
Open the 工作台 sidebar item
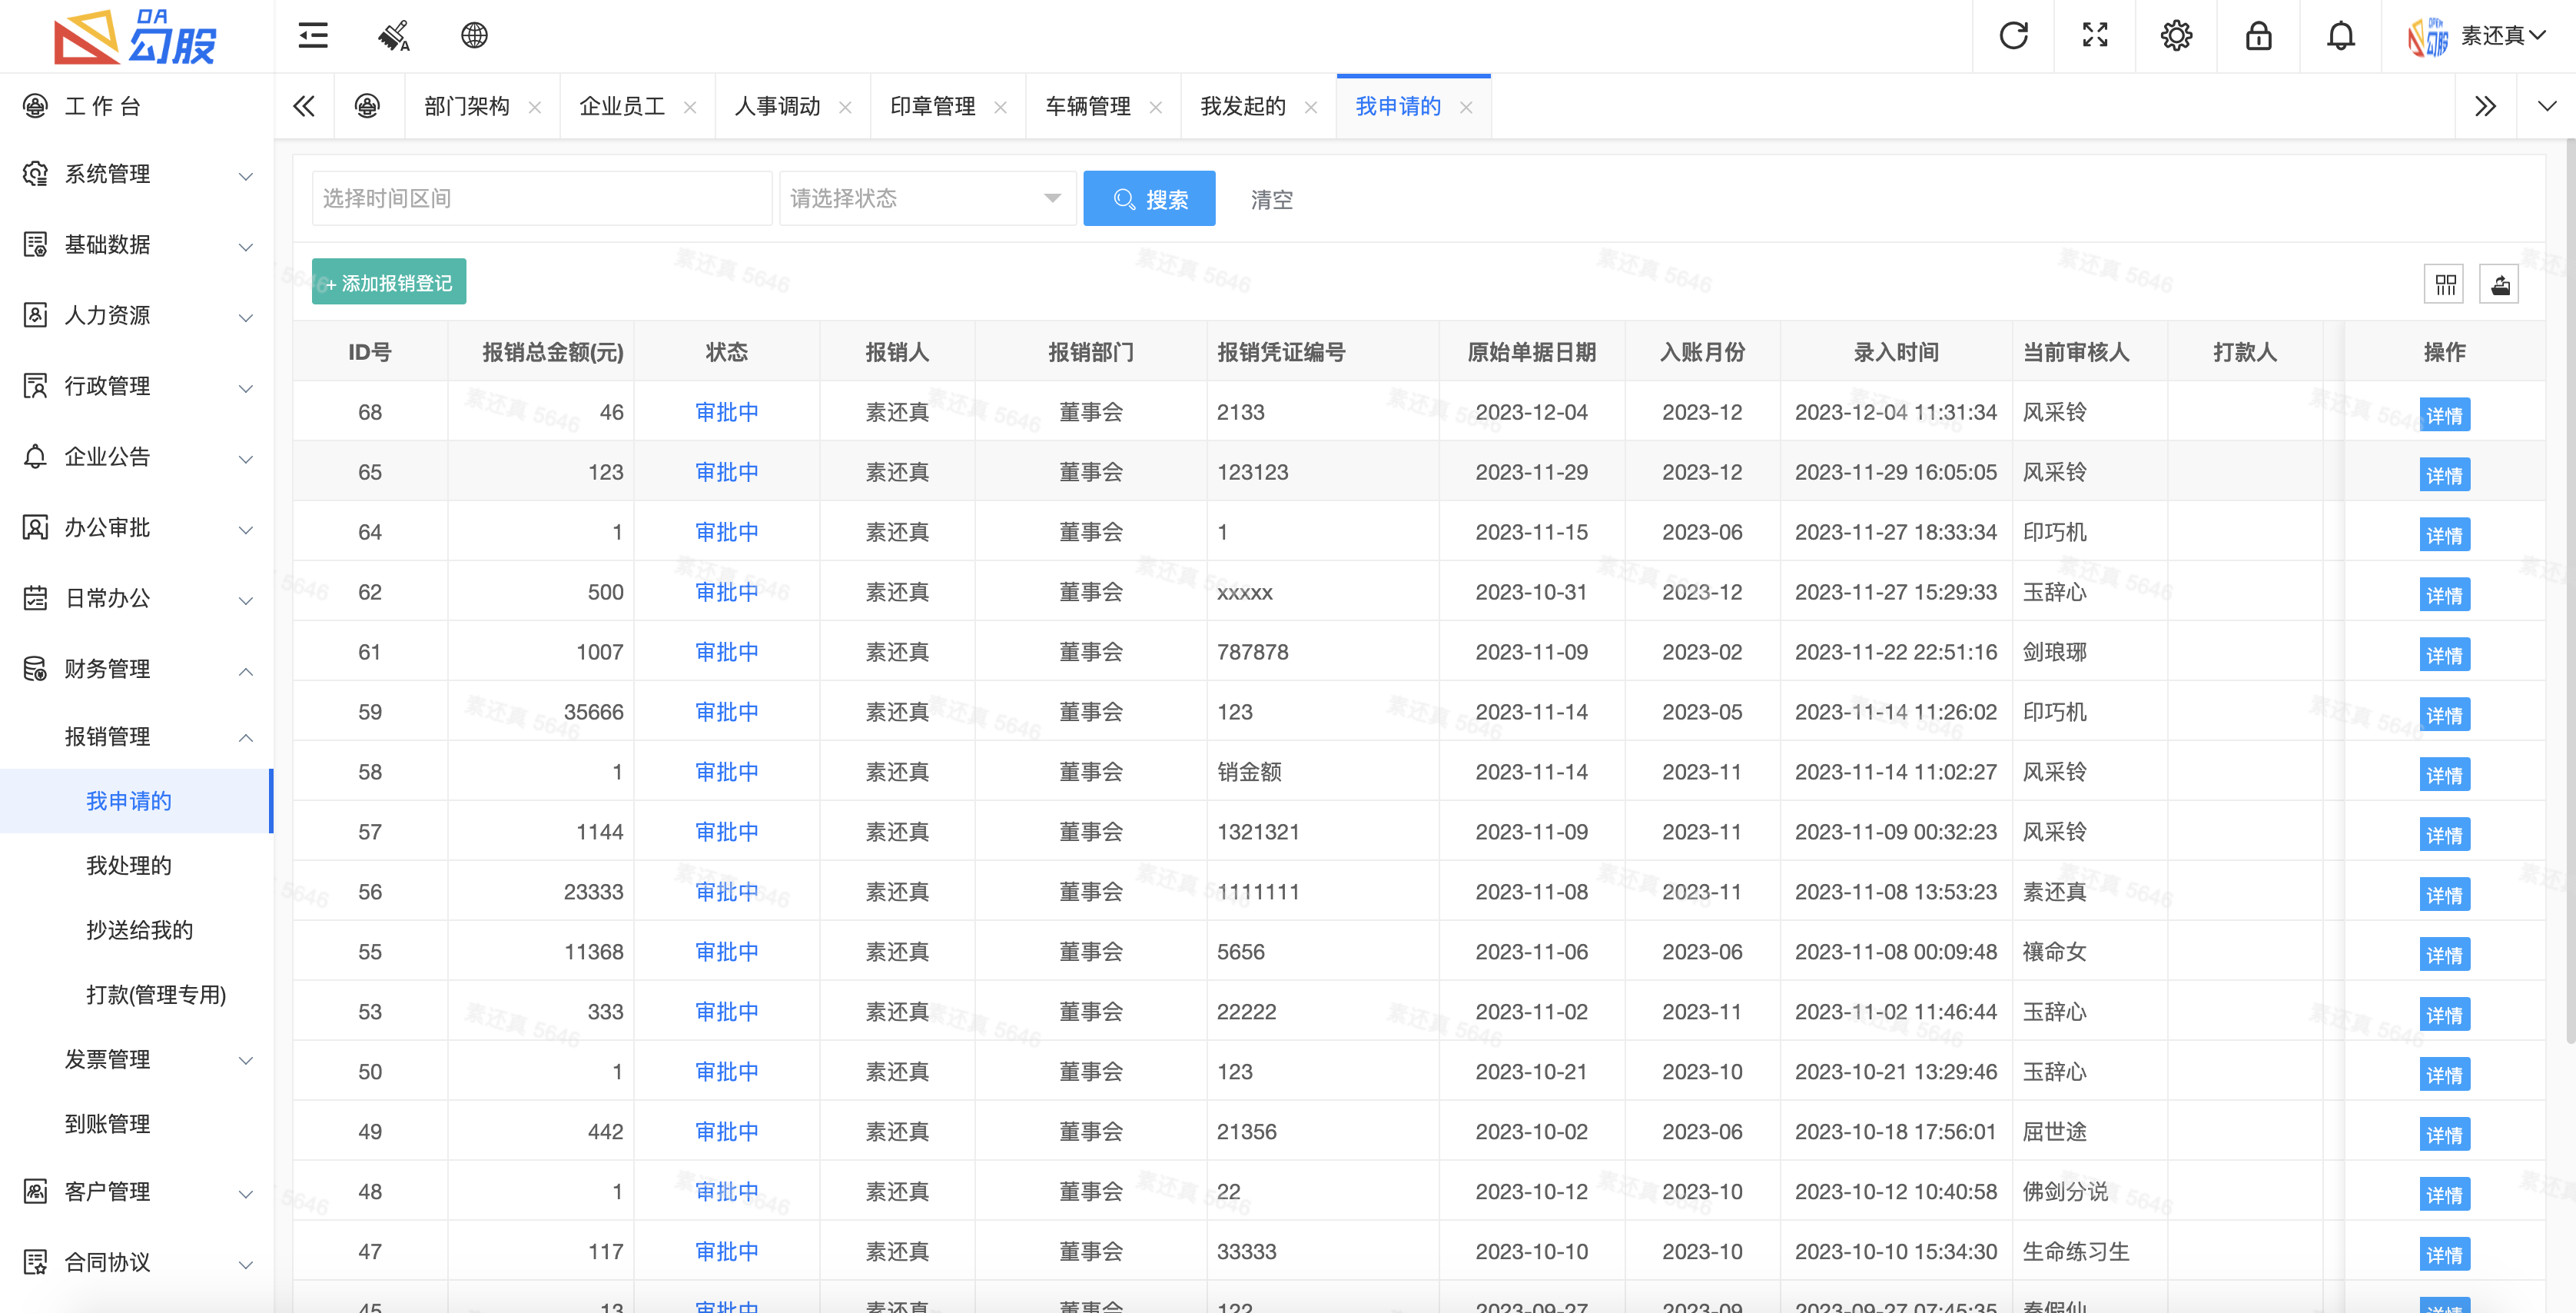[x=136, y=106]
